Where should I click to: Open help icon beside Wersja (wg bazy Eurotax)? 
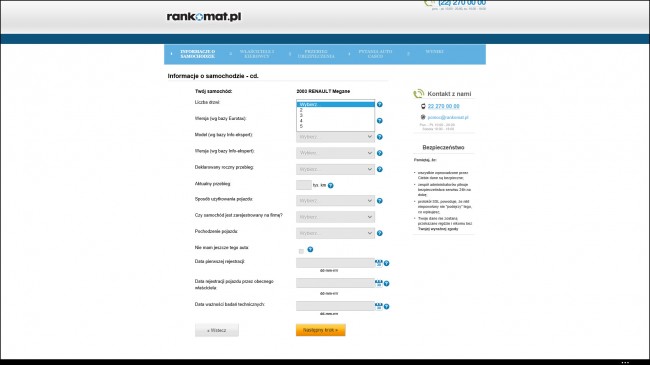pos(379,121)
